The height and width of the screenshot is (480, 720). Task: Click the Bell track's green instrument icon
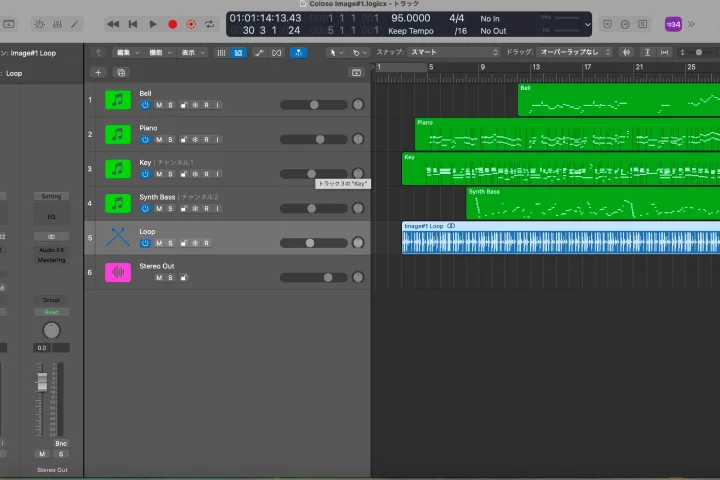click(x=118, y=100)
